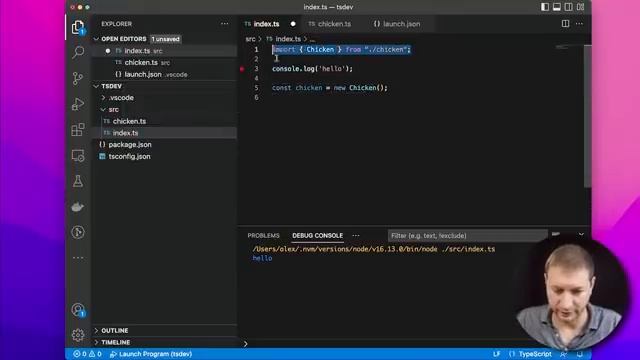Toggle bottom panel layout icon

tap(557, 7)
